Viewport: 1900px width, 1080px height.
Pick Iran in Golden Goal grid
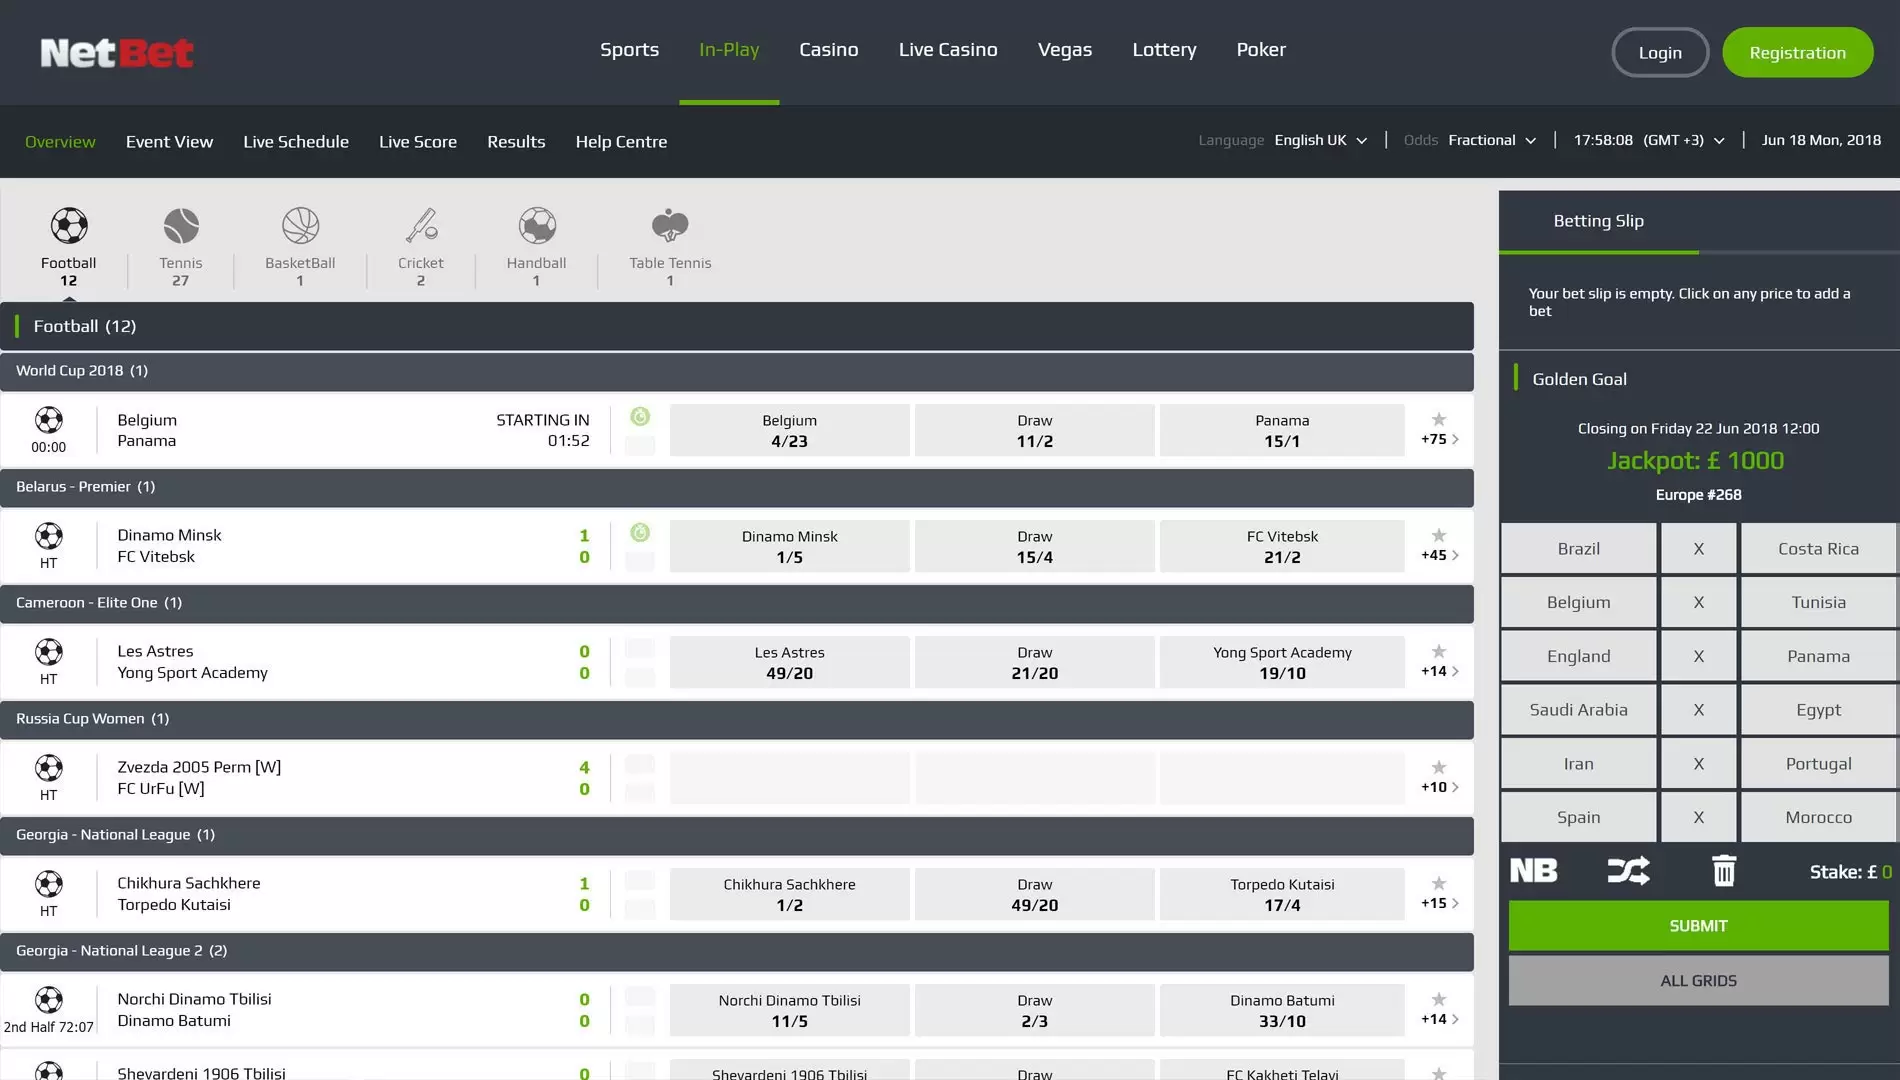[x=1578, y=763]
